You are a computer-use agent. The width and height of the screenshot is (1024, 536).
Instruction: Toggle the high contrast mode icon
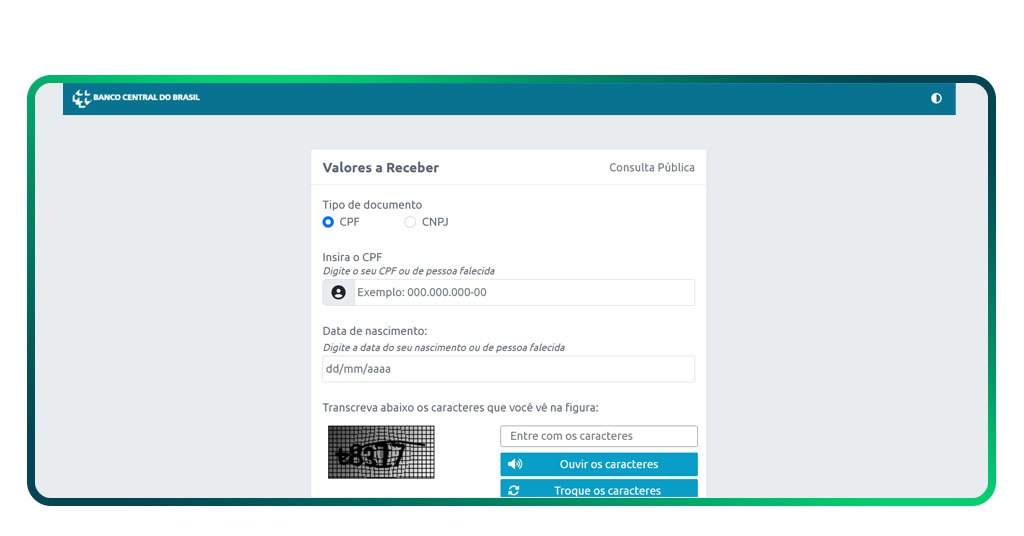(x=936, y=98)
